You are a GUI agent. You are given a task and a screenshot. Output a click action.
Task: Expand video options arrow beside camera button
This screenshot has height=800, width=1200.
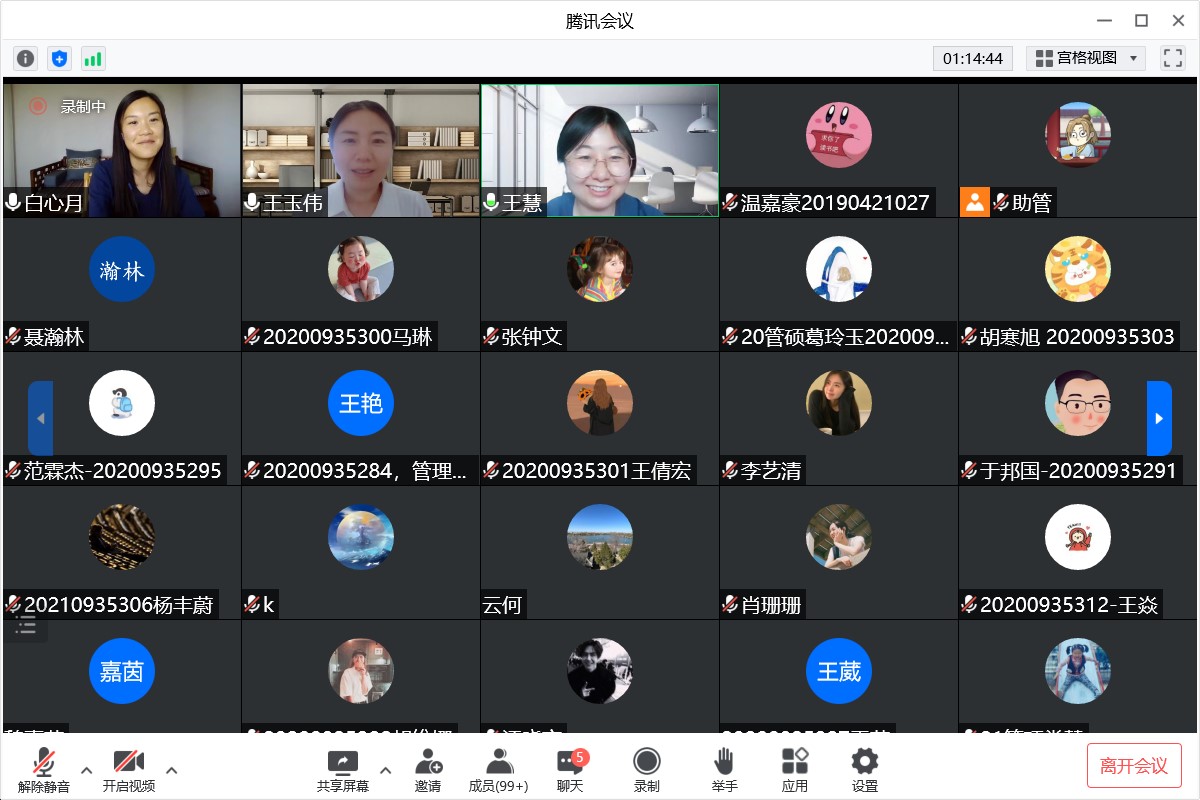(172, 770)
